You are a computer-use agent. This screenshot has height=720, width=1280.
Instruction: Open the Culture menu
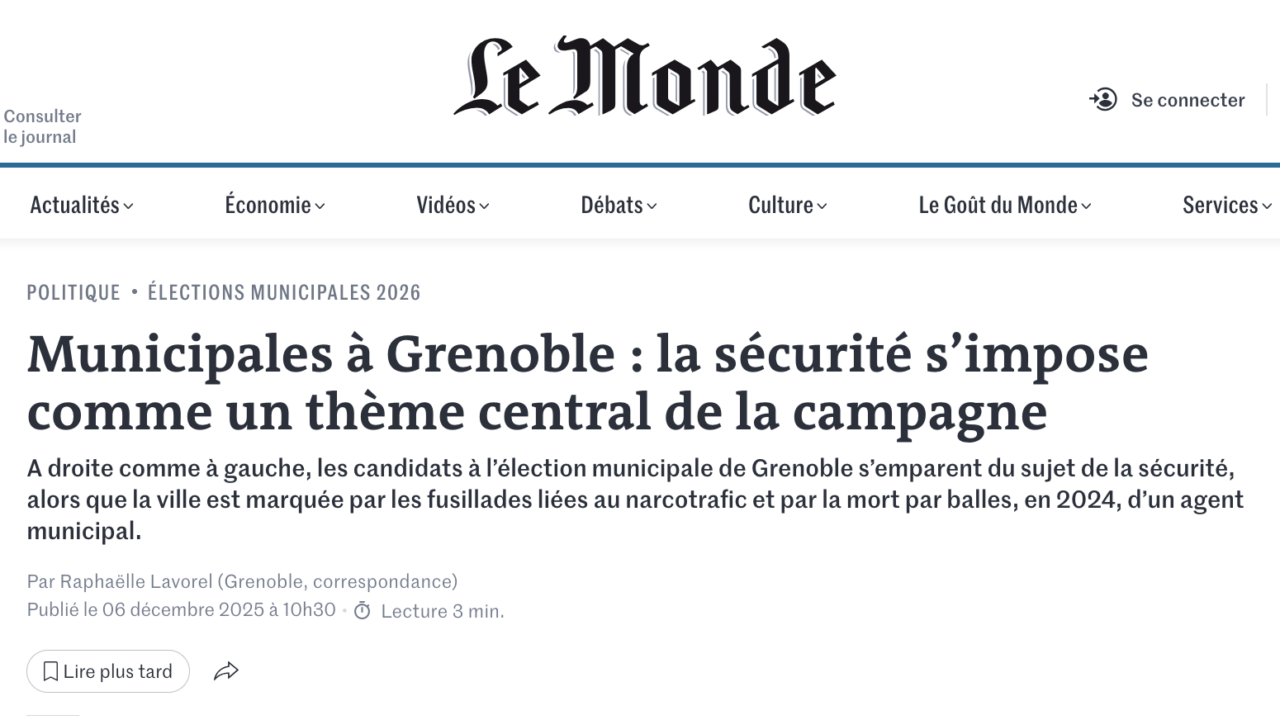point(787,205)
